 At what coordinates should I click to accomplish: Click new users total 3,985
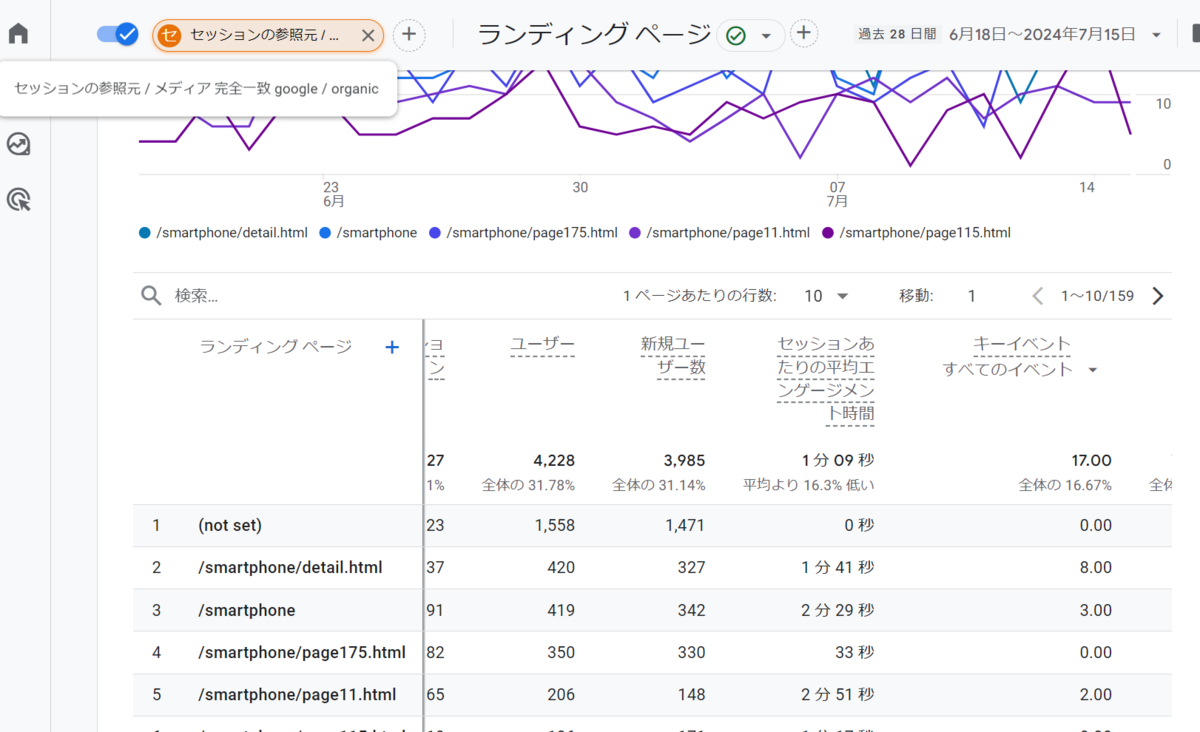[x=684, y=461]
